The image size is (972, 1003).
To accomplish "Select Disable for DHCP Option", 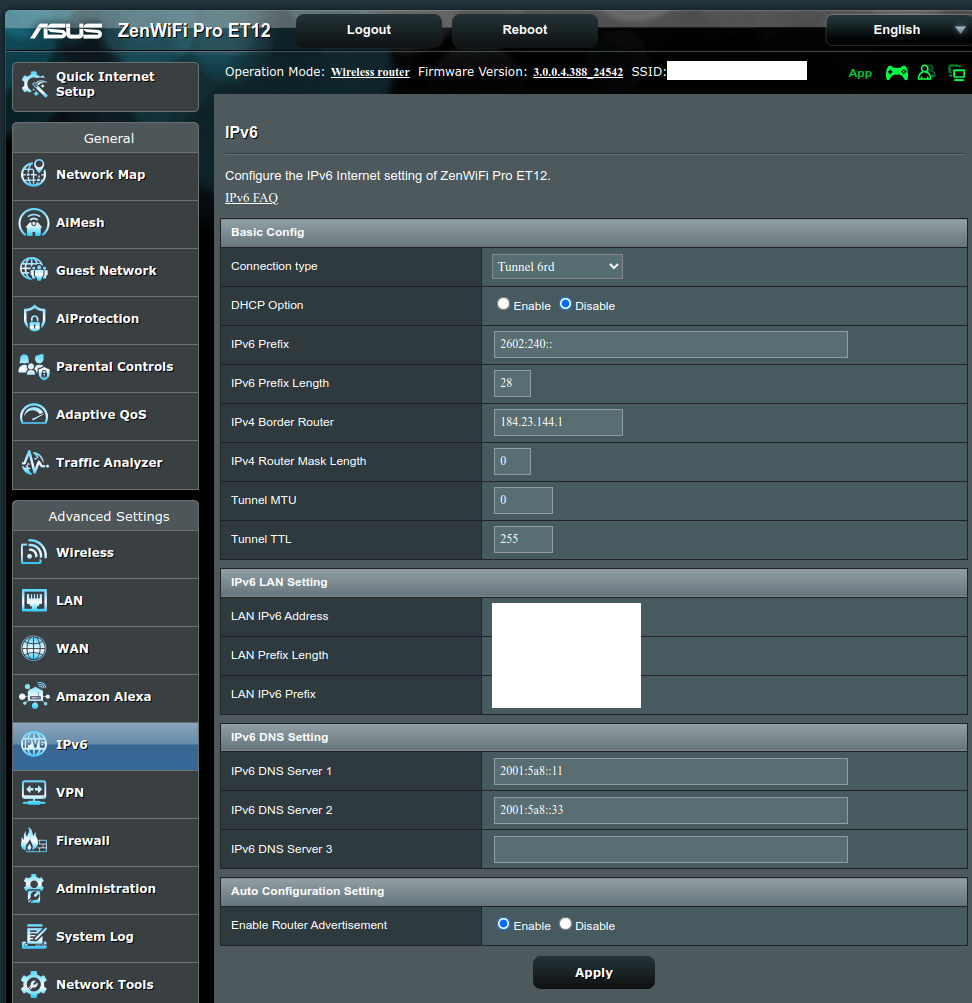I will 565,304.
